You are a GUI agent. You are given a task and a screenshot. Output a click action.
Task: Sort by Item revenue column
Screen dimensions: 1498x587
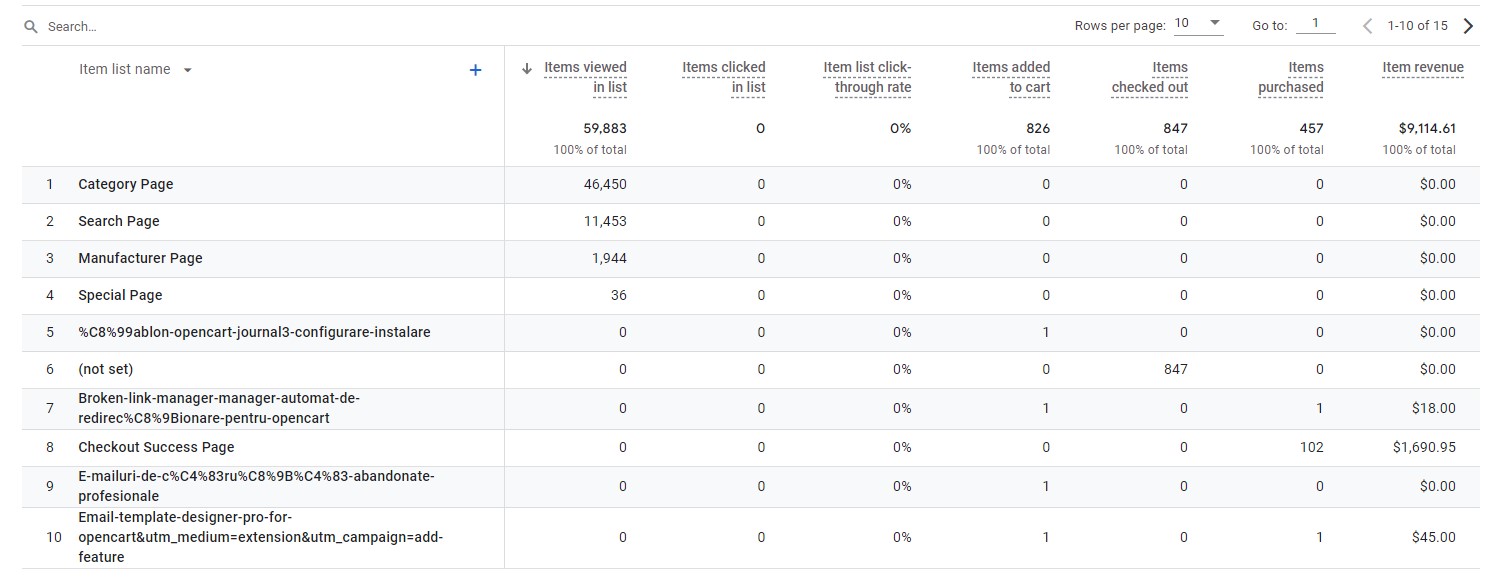pyautogui.click(x=1423, y=68)
